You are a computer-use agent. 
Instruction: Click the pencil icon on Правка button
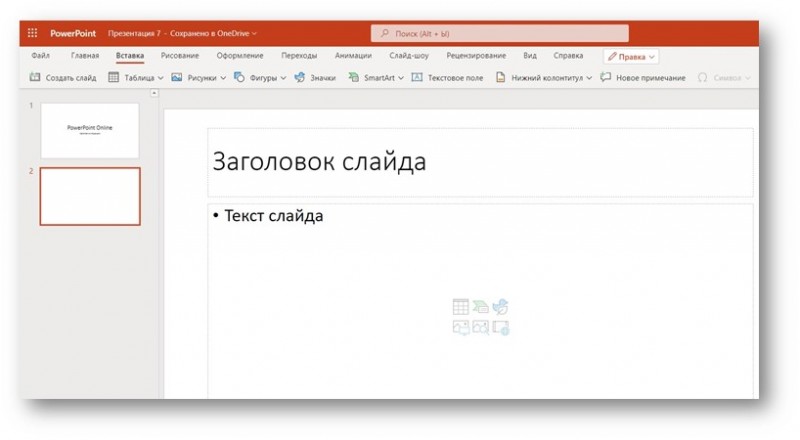[612, 57]
